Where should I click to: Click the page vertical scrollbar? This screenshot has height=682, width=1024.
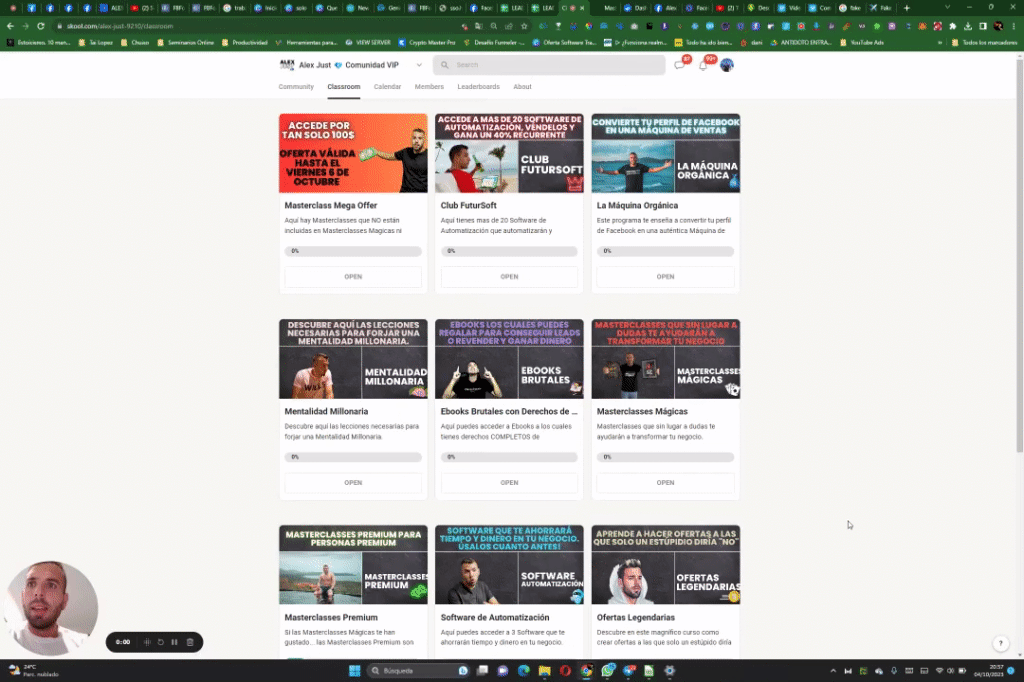tap(1019, 255)
